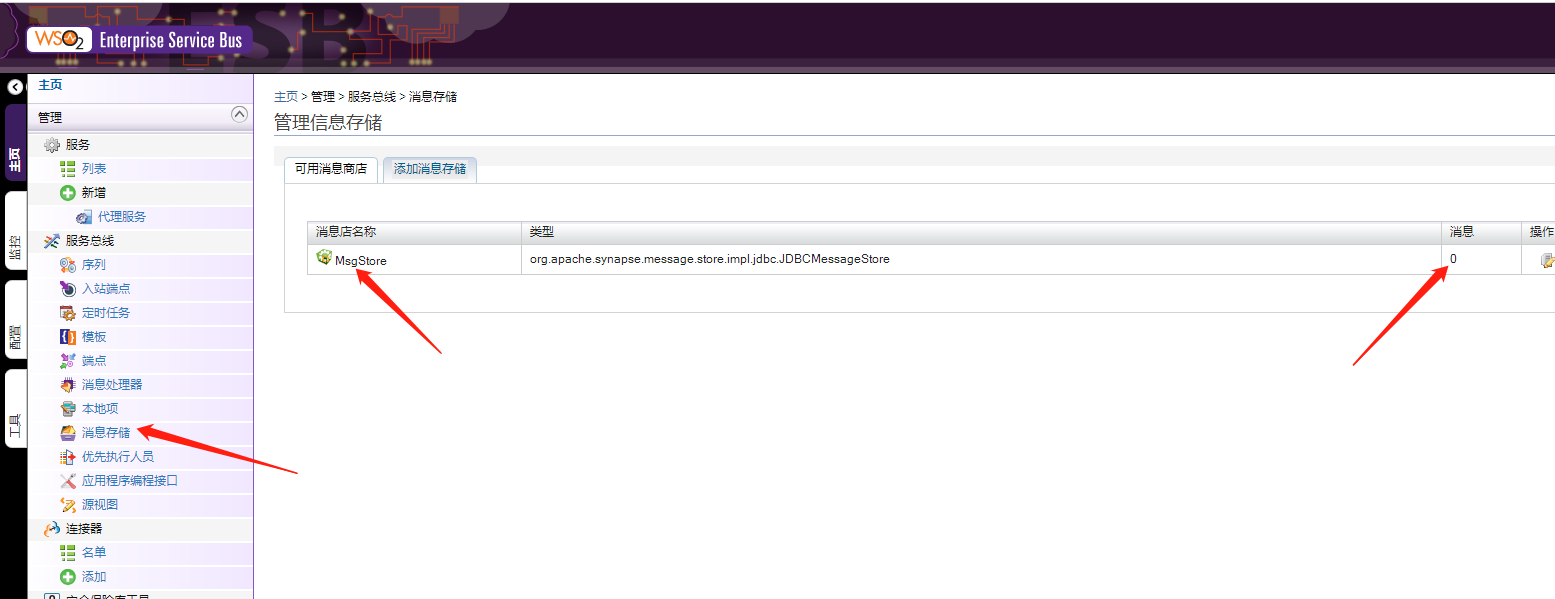The width and height of the screenshot is (1555, 599).
Task: Open 源视图 link
Action: click(x=100, y=505)
